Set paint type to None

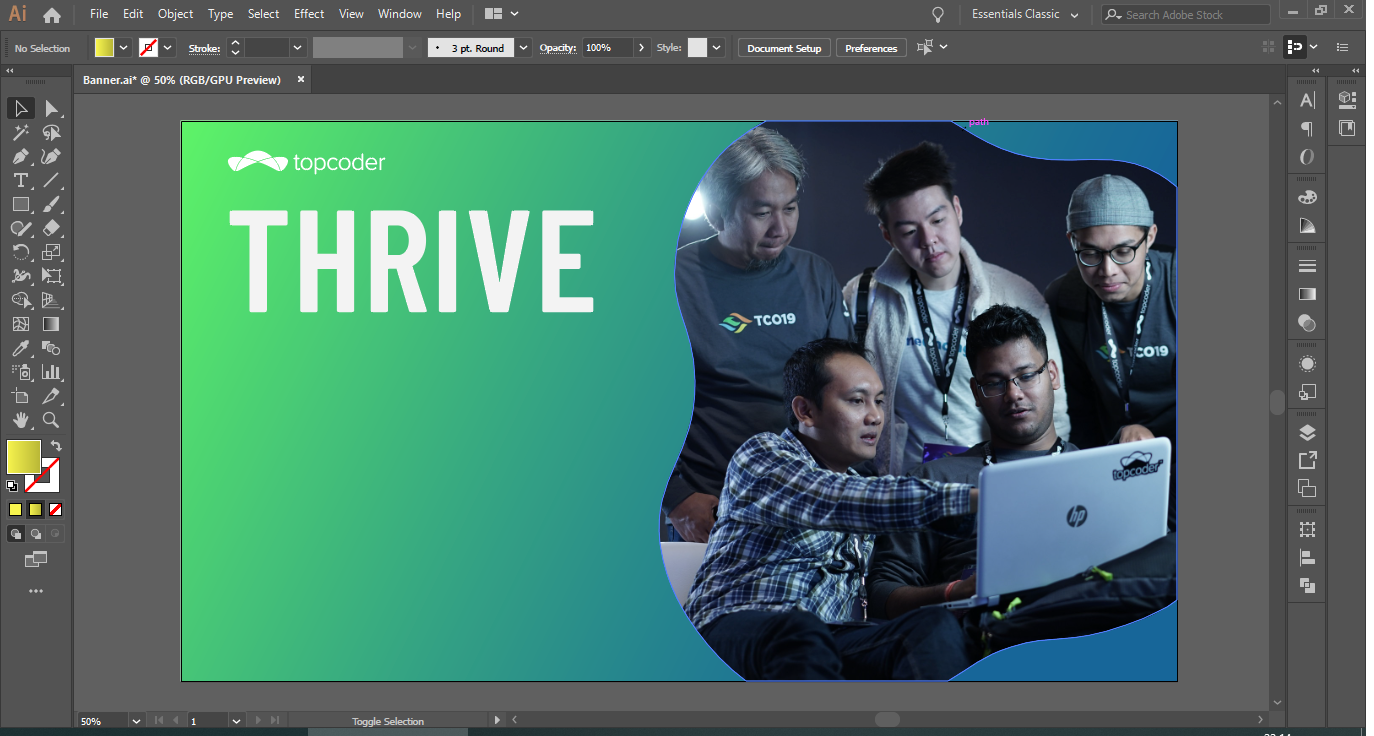pyautogui.click(x=56, y=509)
